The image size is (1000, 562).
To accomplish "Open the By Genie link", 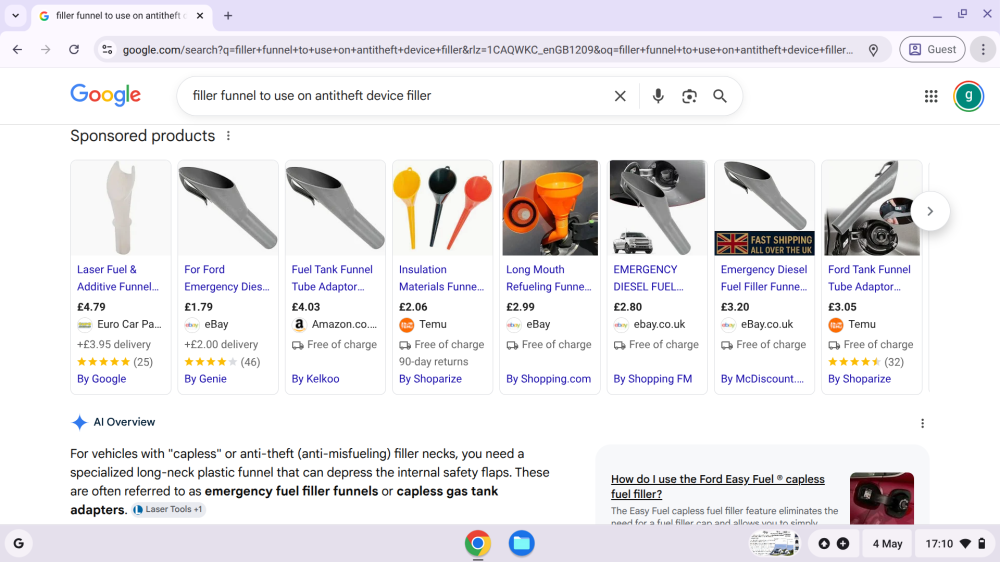I will 205,379.
